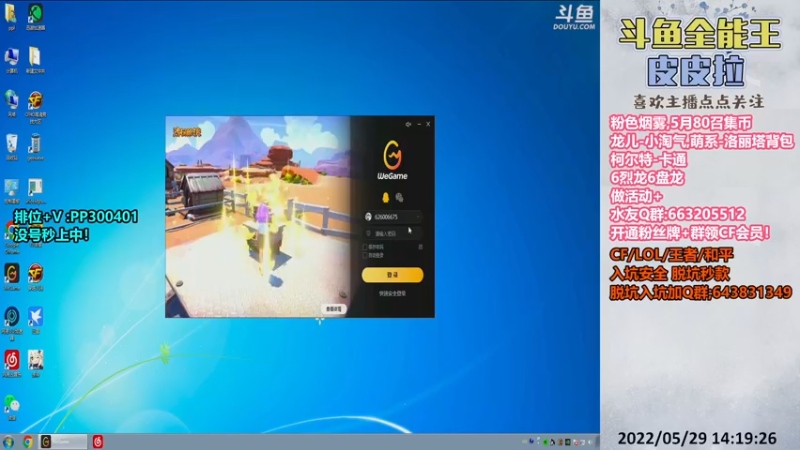Open the CrossFire shortcut beside WeGame icon
This screenshot has height=450, width=800.
pos(35,277)
